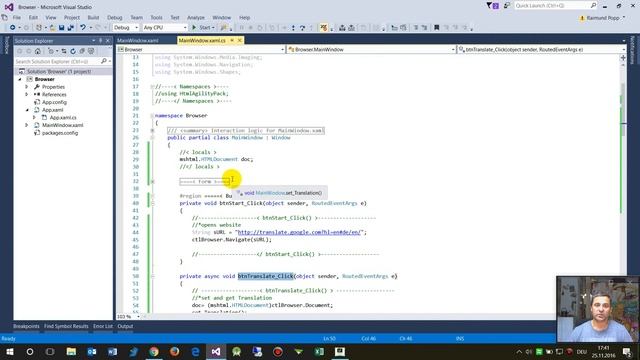This screenshot has height=360, width=640.
Task: Select App.xaml.cs in Solution Explorer
Action: (x=63, y=118)
